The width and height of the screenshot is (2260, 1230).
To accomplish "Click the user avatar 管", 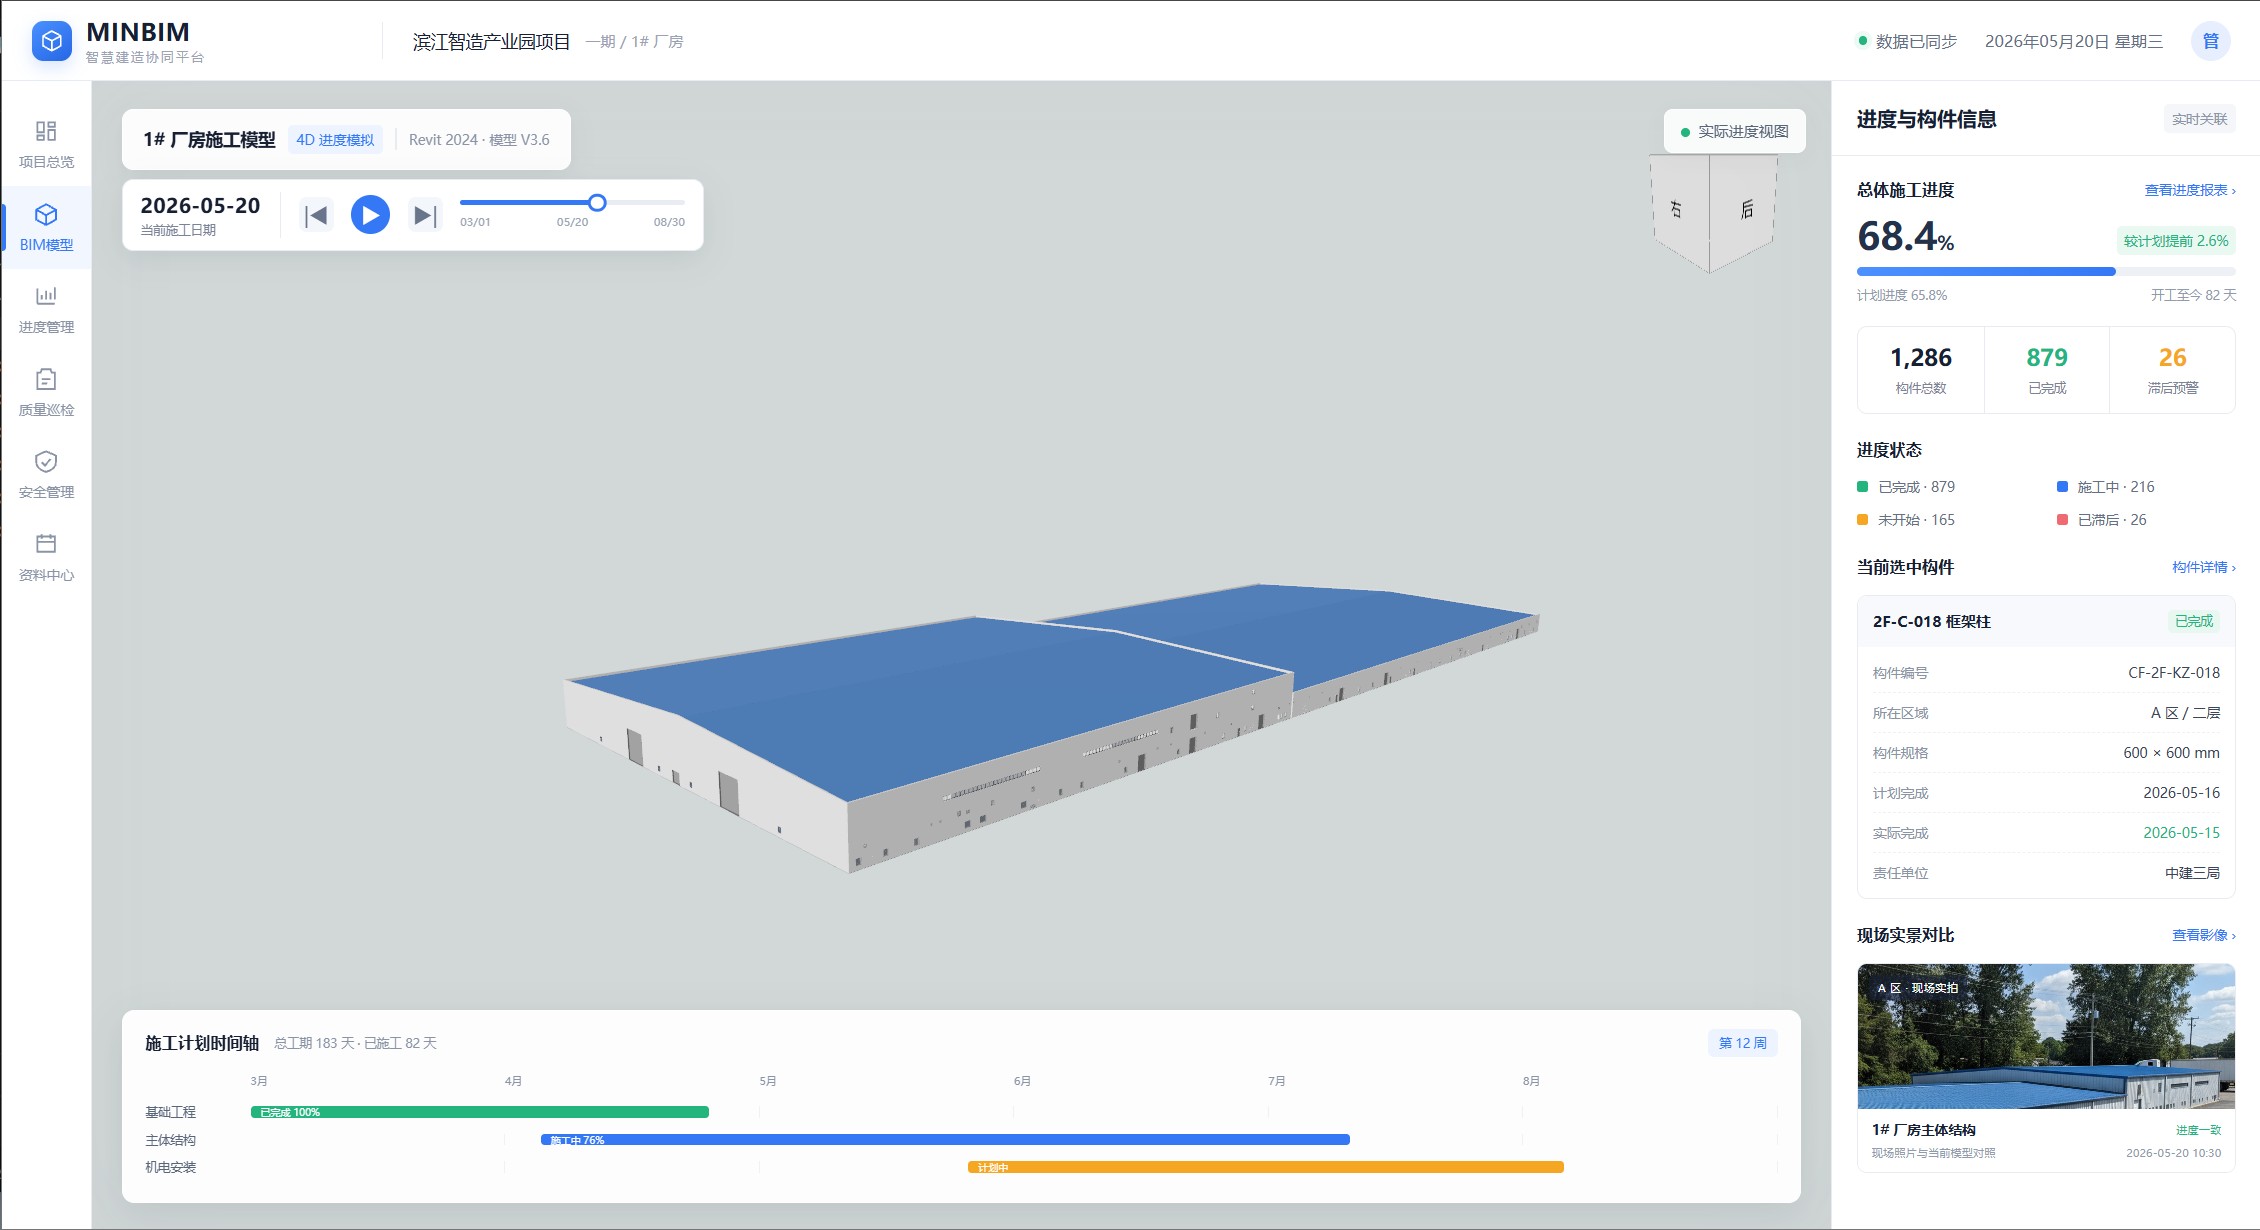I will tap(2211, 41).
